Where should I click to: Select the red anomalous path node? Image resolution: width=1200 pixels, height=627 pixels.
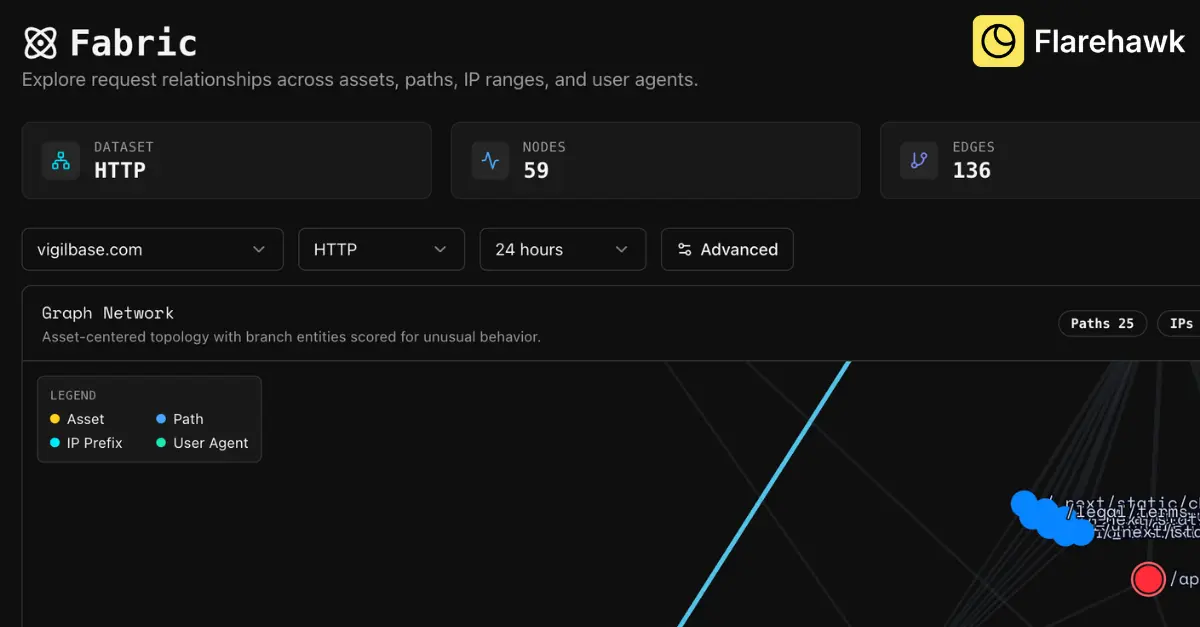[1148, 579]
